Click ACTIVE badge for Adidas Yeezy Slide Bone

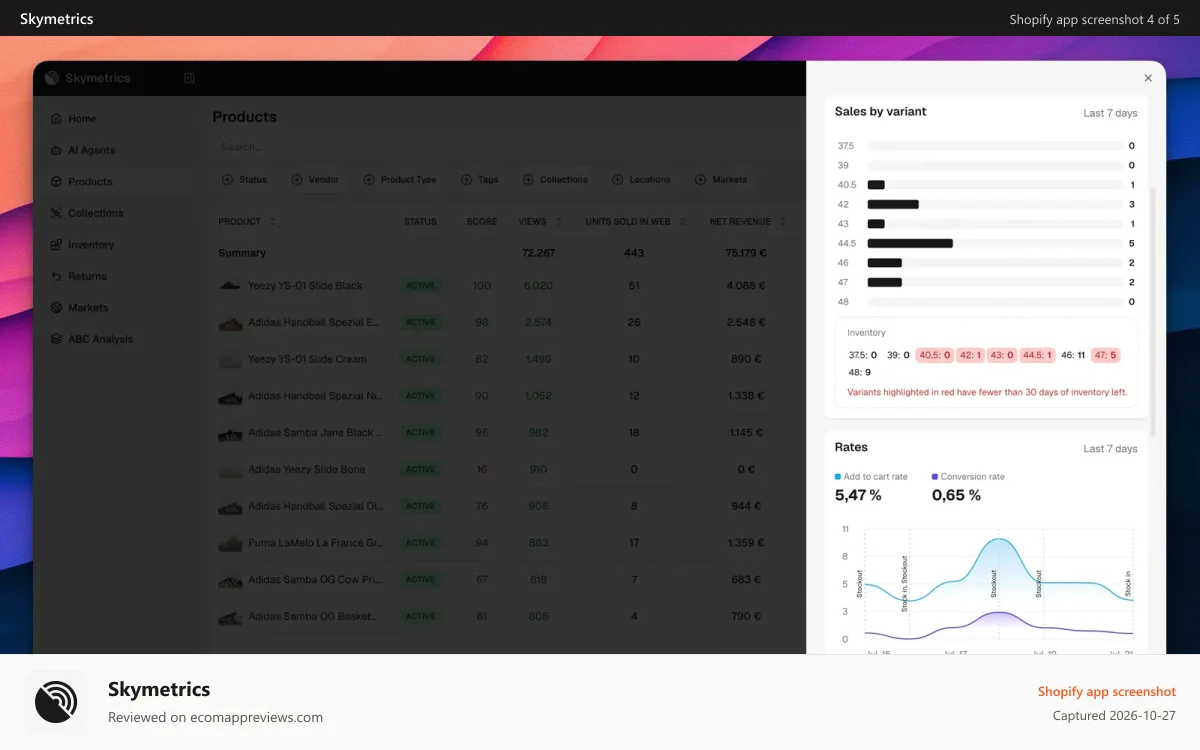(421, 469)
